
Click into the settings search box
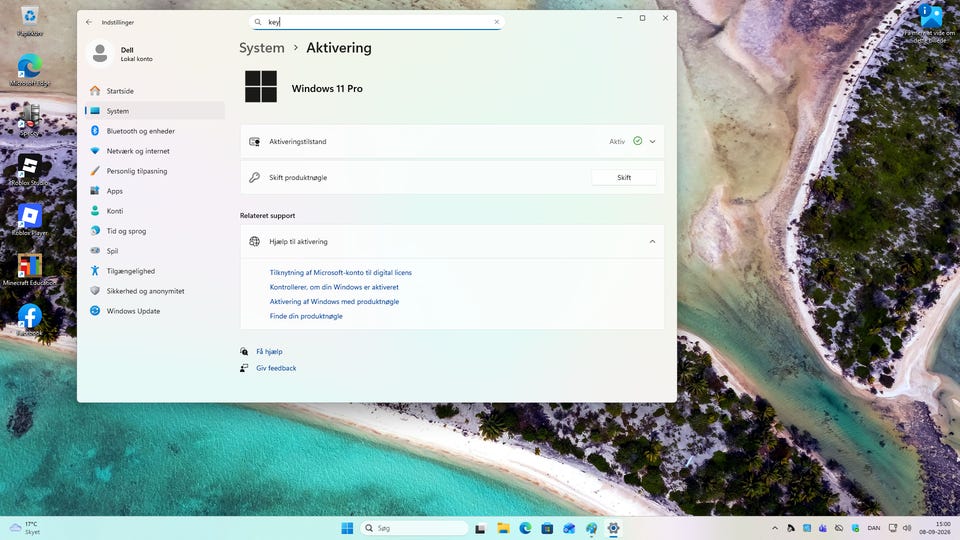376,22
